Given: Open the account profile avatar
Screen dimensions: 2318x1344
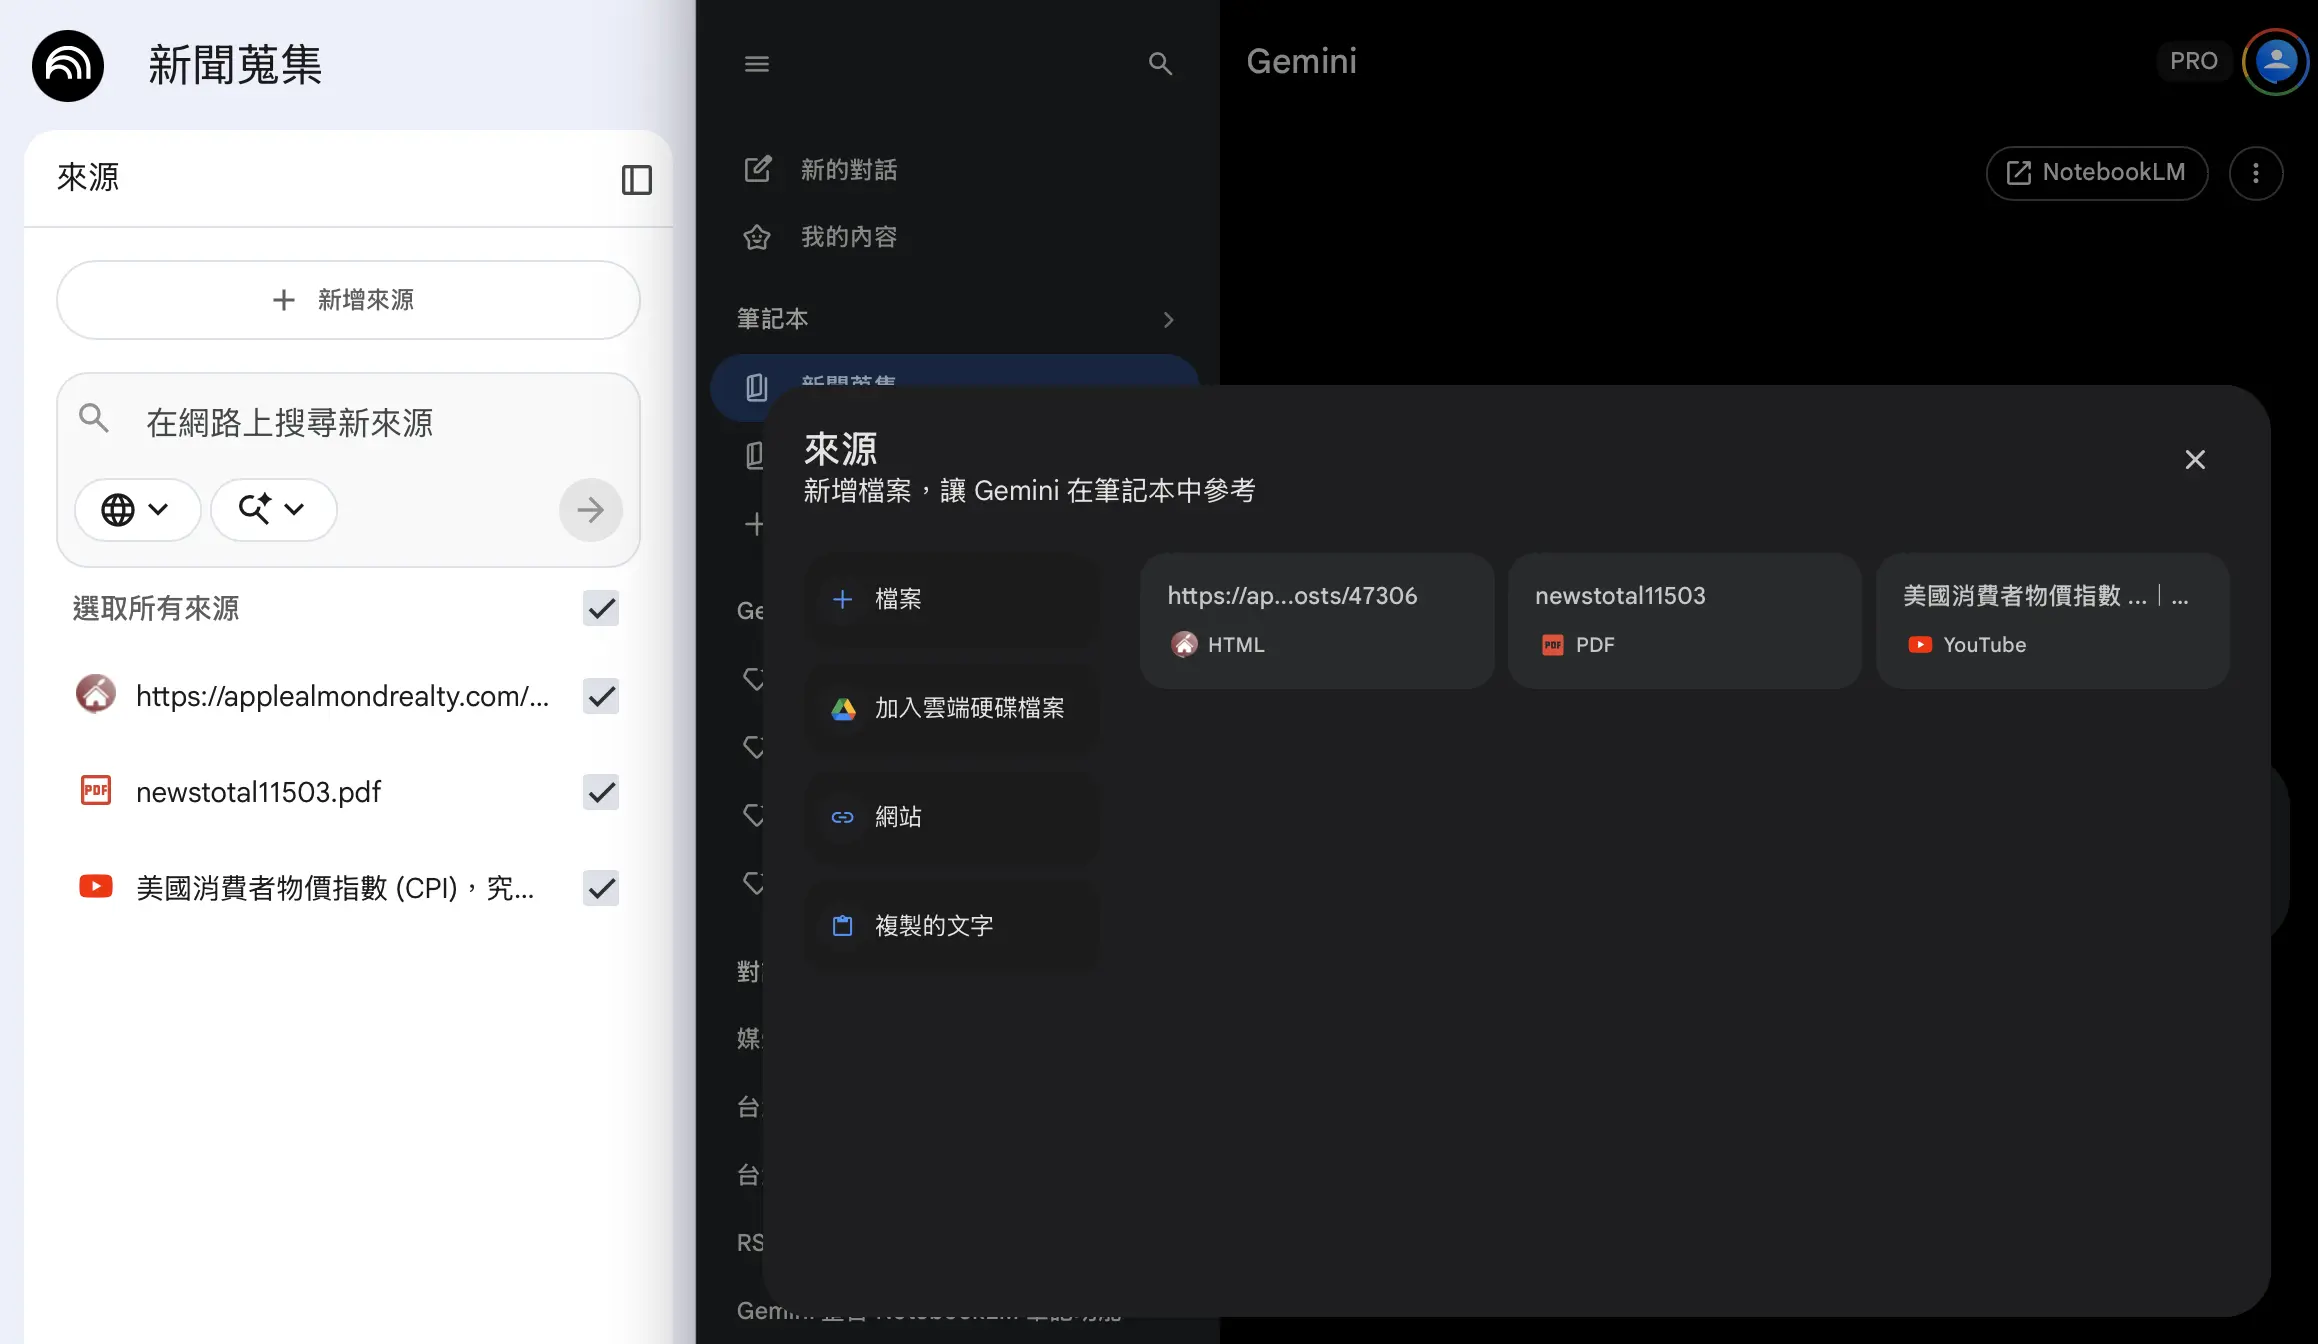Looking at the screenshot, I should pos(2276,62).
